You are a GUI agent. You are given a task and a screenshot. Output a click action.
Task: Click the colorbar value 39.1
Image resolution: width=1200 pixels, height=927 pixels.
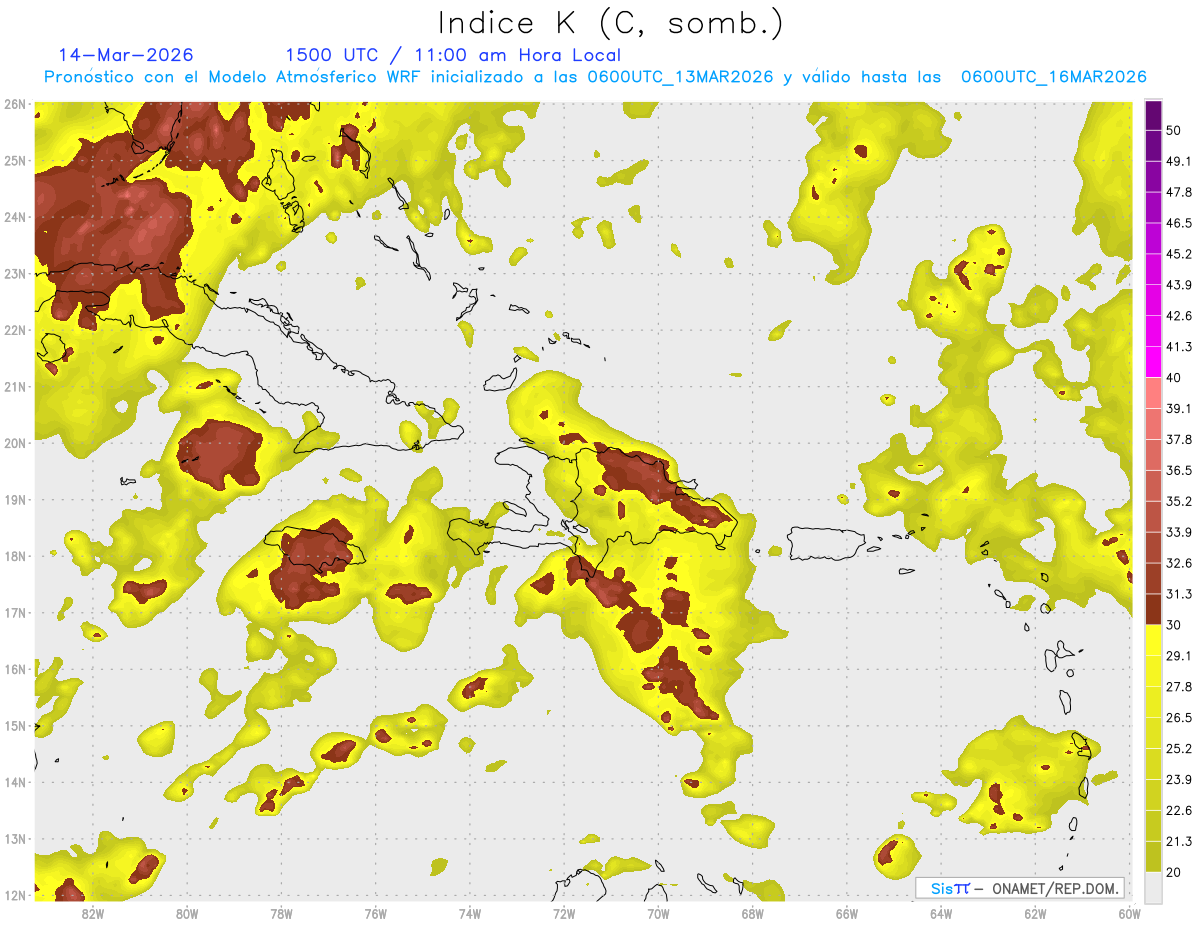[1179, 408]
